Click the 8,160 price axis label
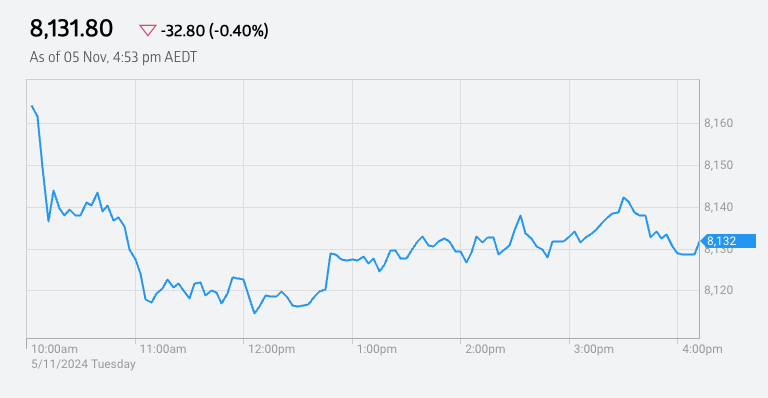 (719, 123)
